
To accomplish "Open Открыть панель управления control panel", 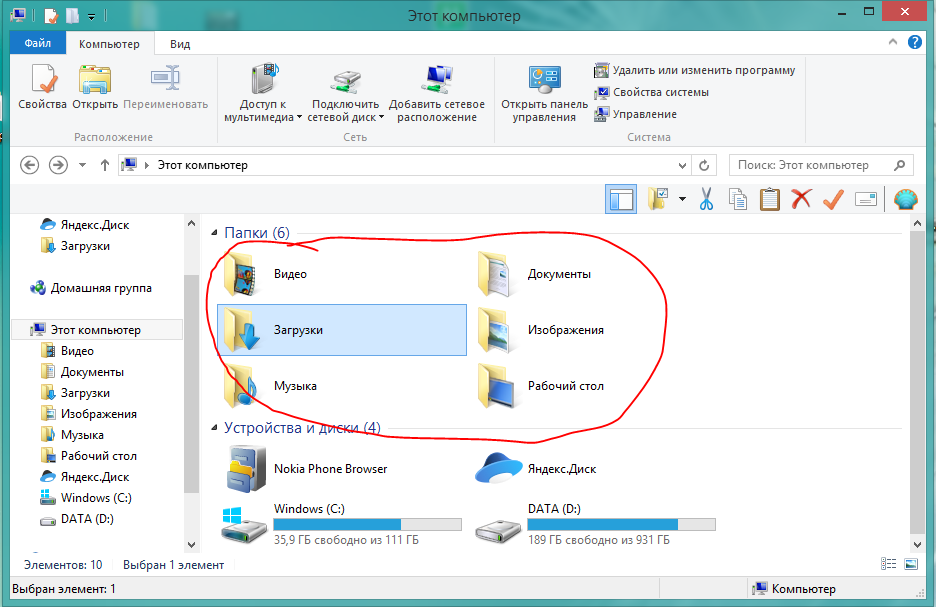I will [544, 94].
